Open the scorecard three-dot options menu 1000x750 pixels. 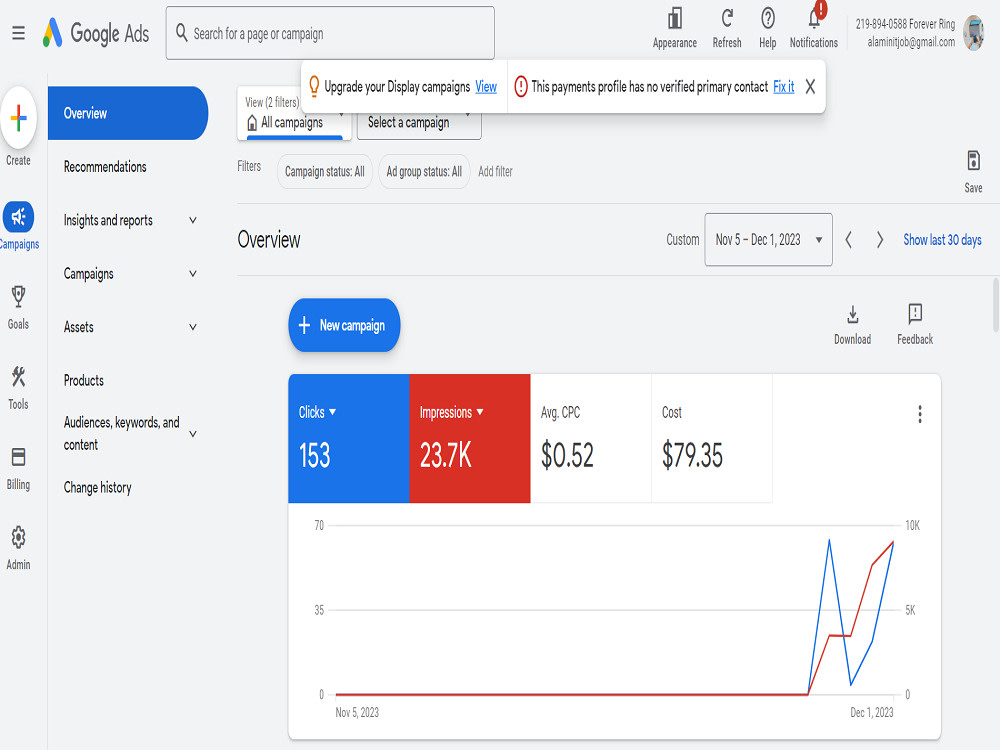[919, 414]
